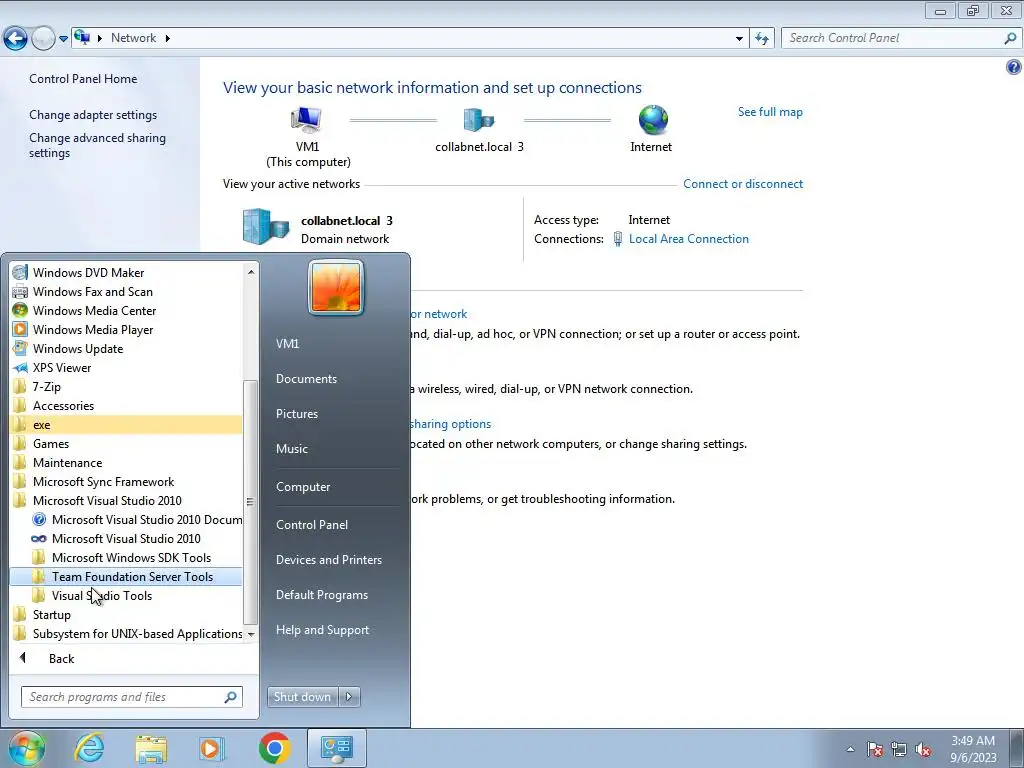
Task: Click Change advanced sharing settings
Action: (x=97, y=145)
